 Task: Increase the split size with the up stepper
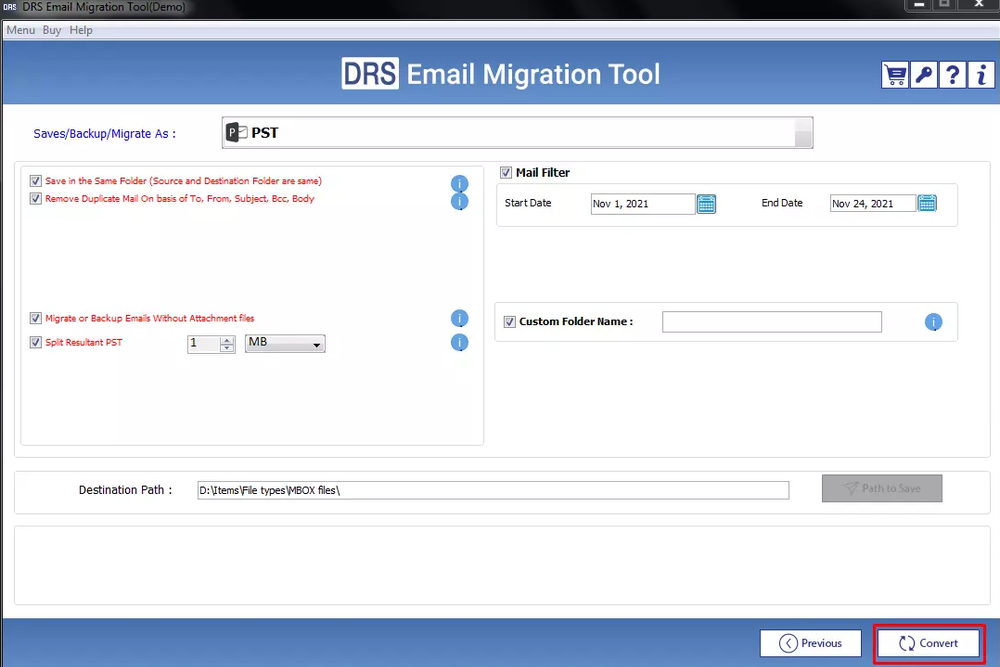(x=224, y=339)
